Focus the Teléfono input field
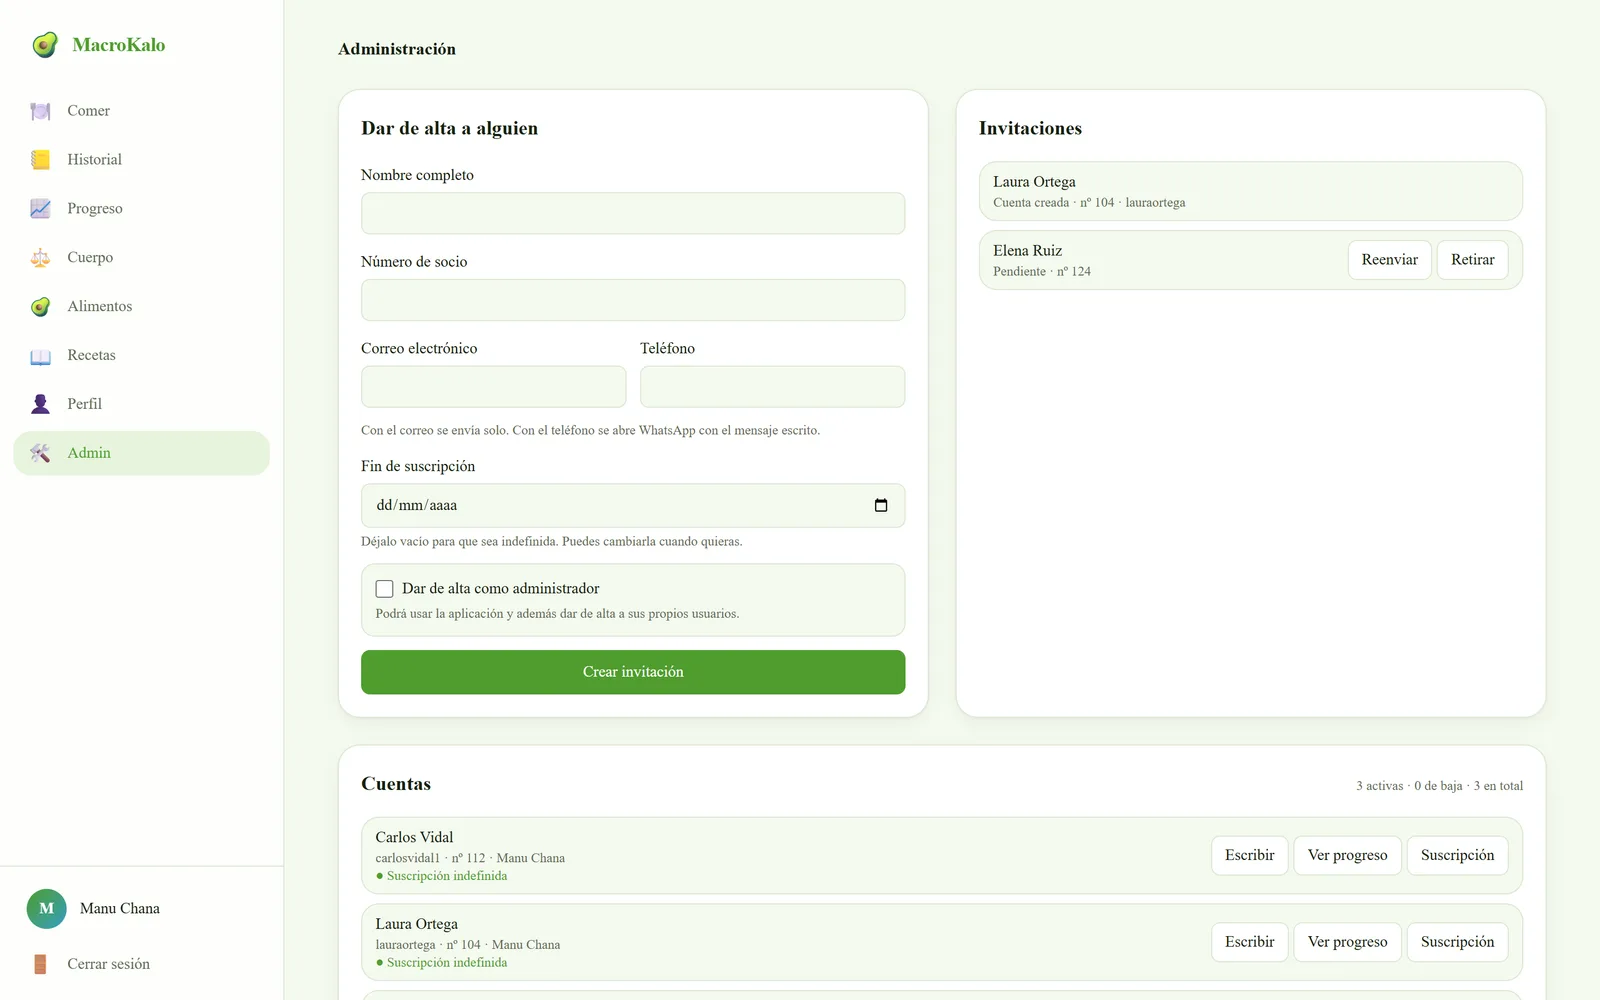 [772, 387]
